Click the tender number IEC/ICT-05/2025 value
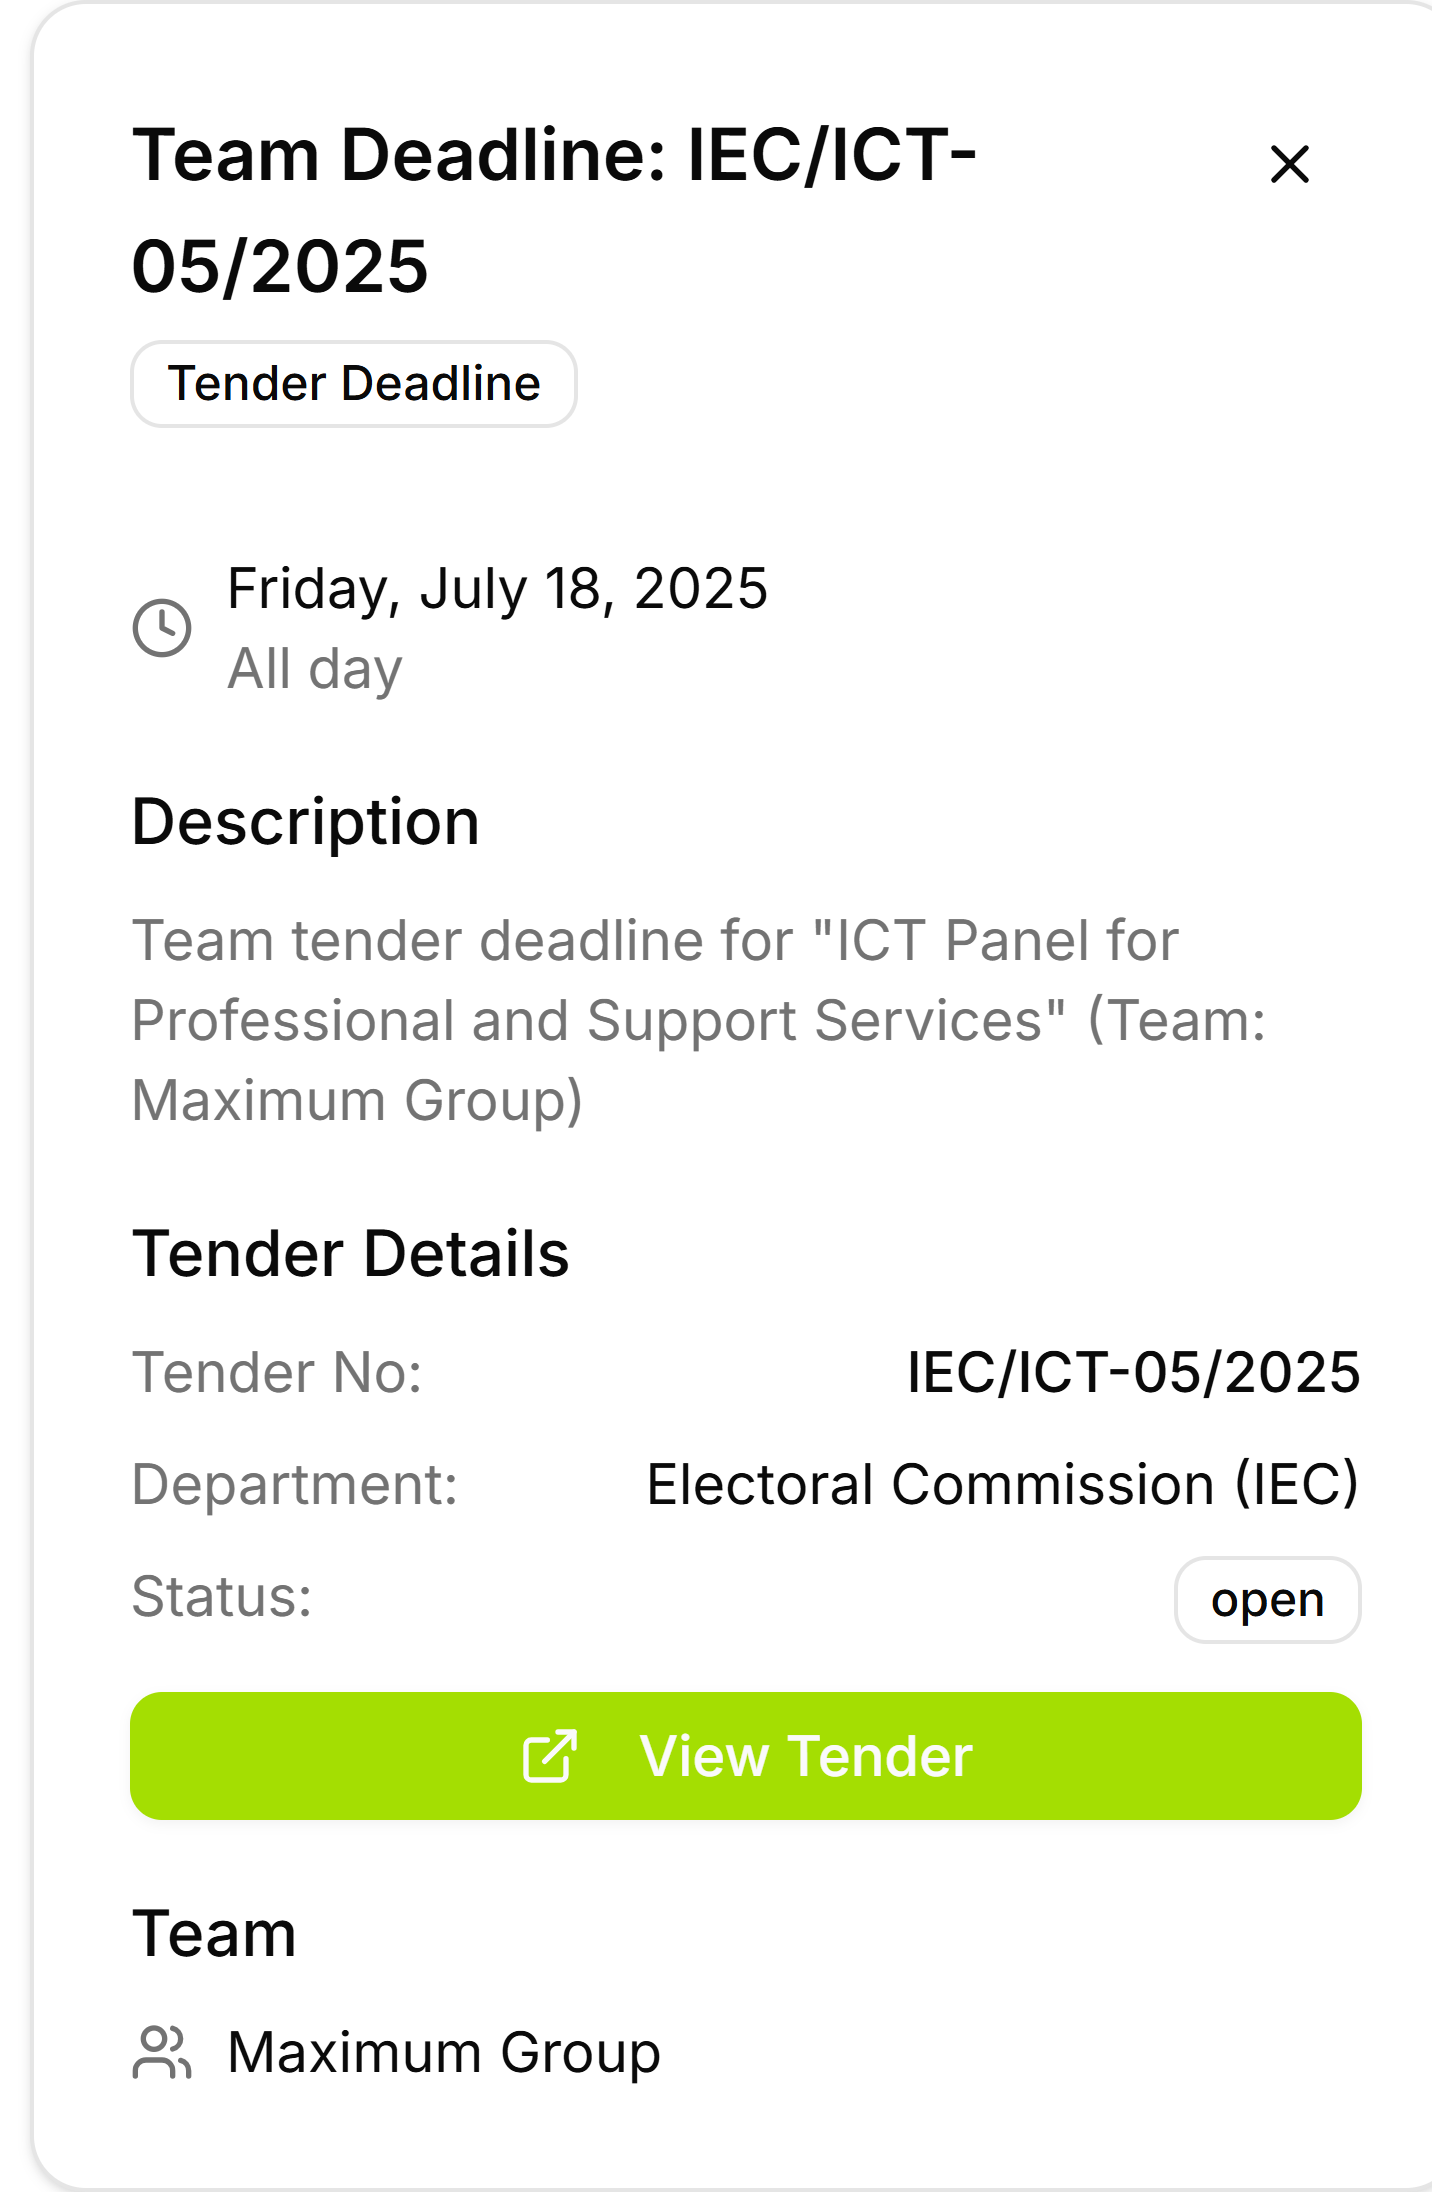Screen dimensions: 1432x2192 [1133, 1372]
